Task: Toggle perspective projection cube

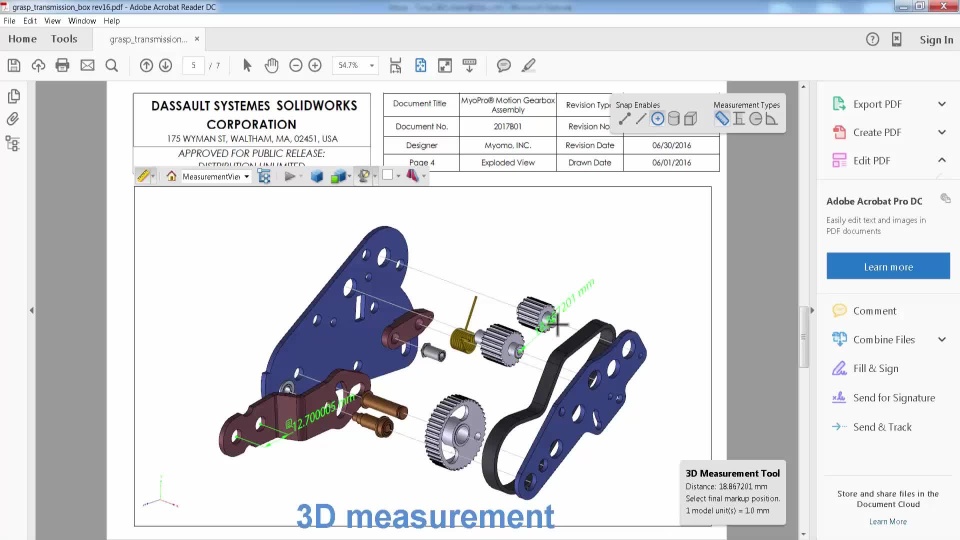Action: pyautogui.click(x=317, y=176)
